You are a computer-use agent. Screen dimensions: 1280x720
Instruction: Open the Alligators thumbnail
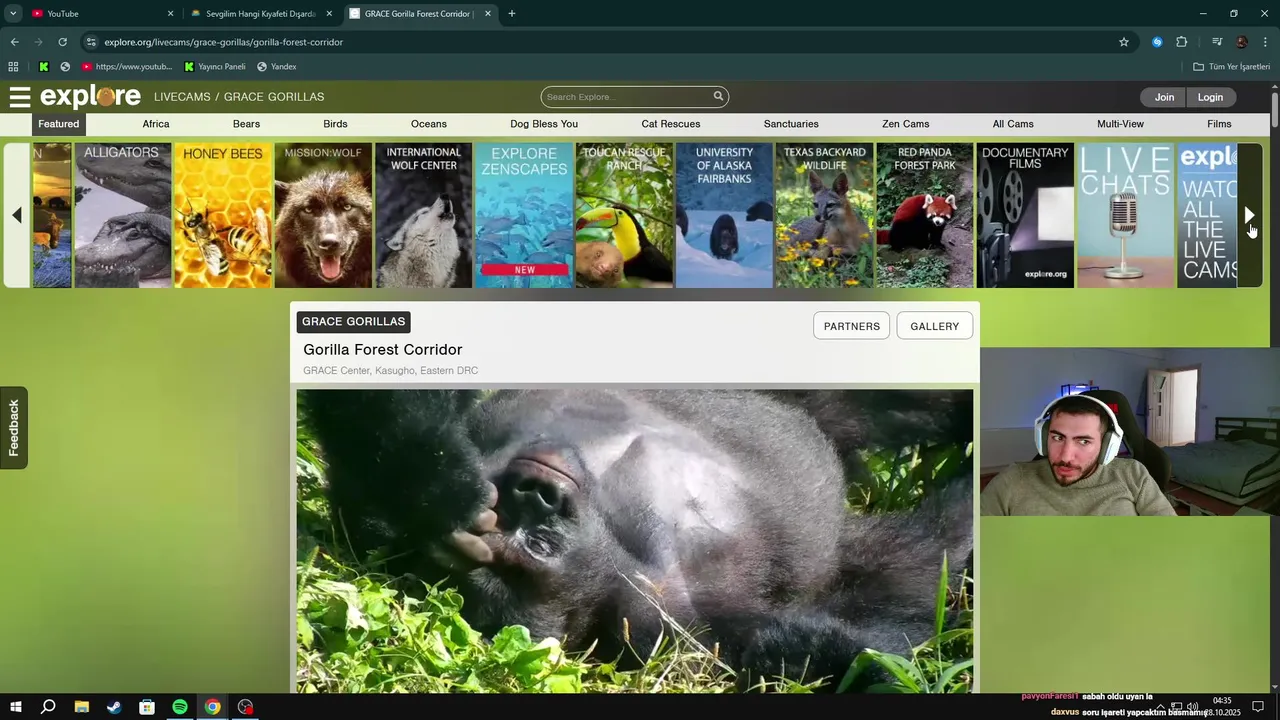click(122, 215)
